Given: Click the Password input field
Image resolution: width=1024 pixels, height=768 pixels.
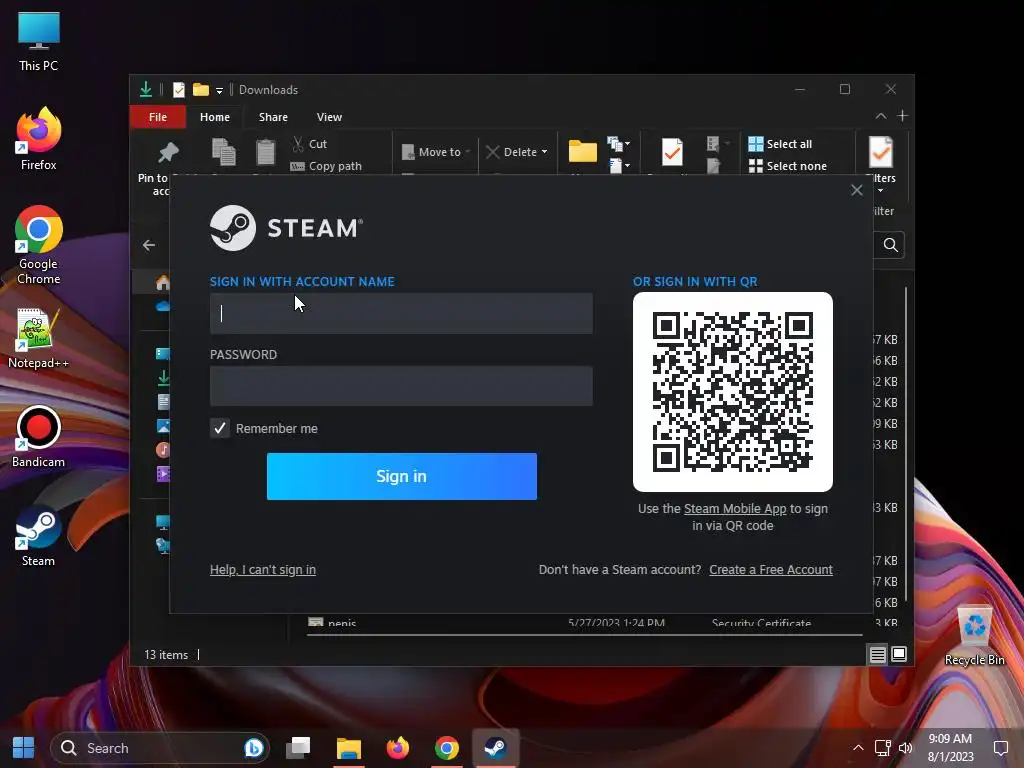Looking at the screenshot, I should pos(401,386).
